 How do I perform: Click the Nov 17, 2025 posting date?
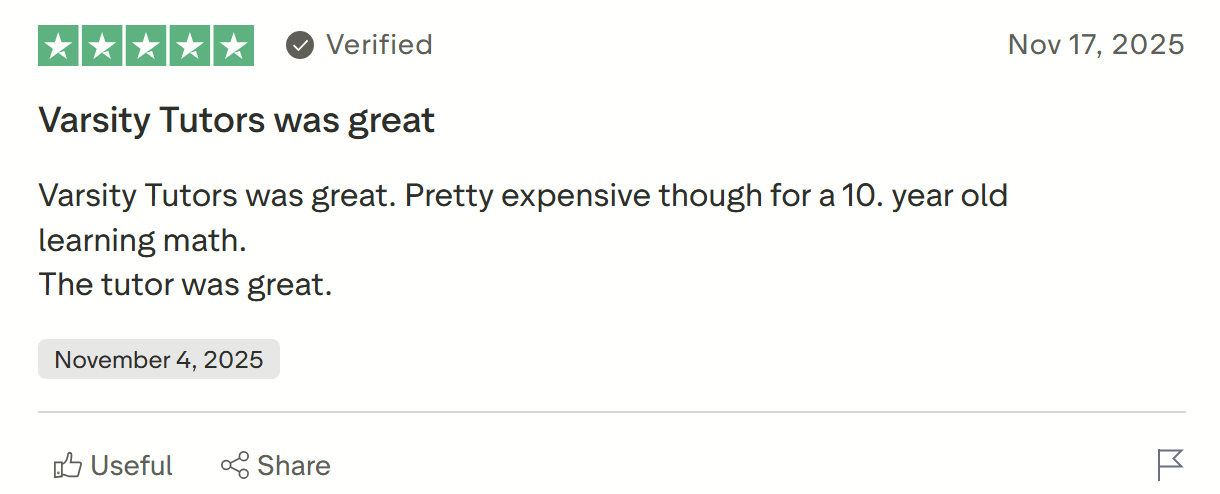(x=1095, y=45)
